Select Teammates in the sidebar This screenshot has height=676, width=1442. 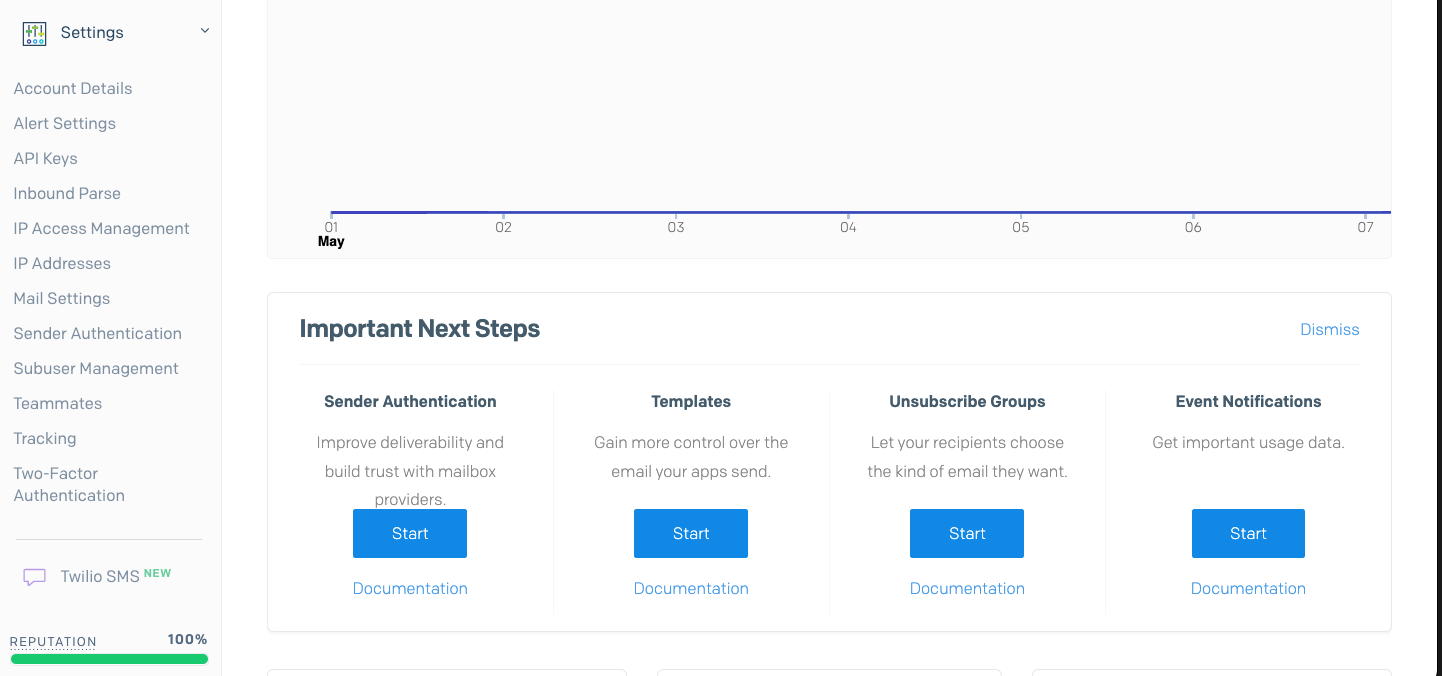tap(58, 403)
